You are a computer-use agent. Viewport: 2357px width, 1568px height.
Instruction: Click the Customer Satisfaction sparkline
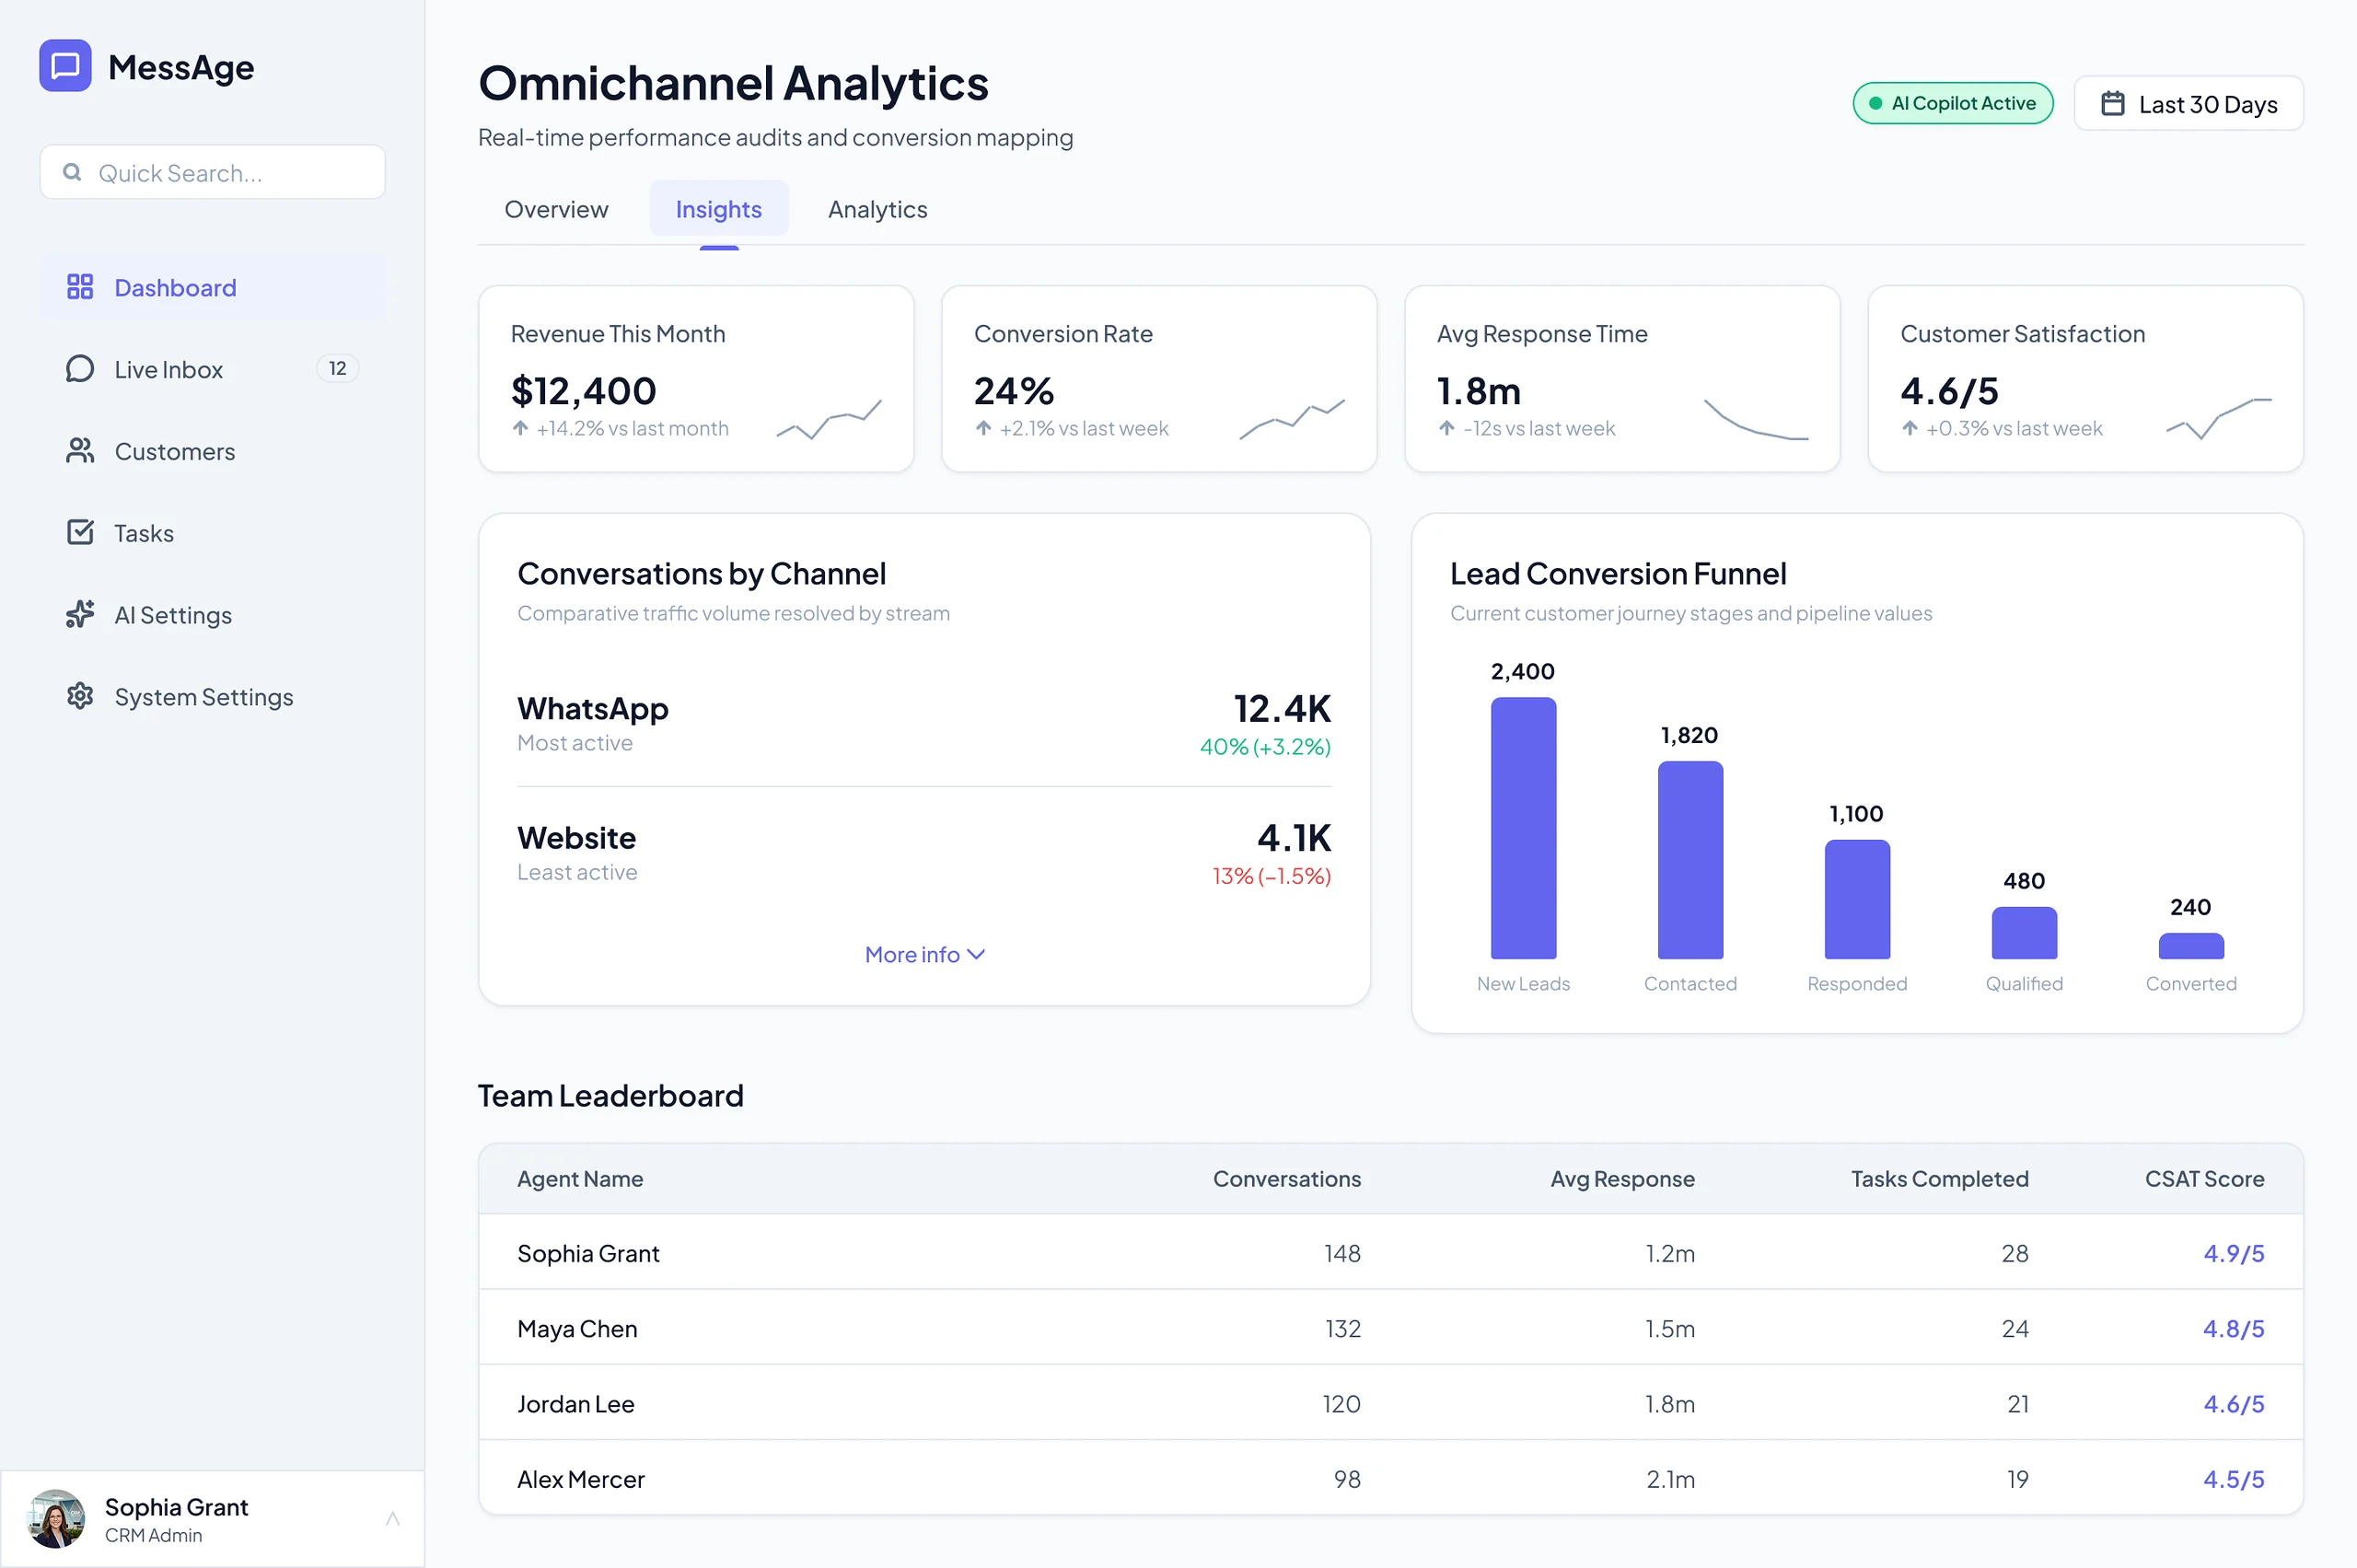pyautogui.click(x=2219, y=418)
